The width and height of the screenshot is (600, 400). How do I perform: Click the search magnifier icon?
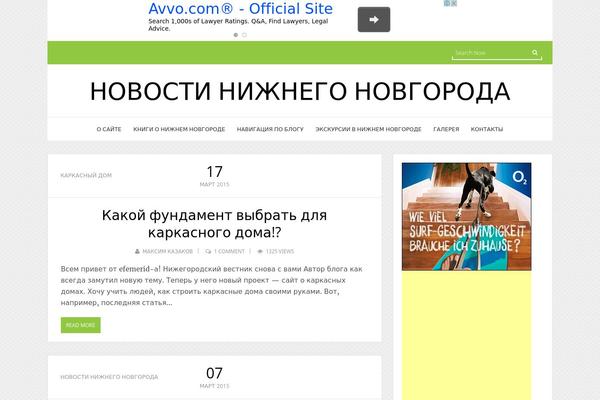coord(535,52)
